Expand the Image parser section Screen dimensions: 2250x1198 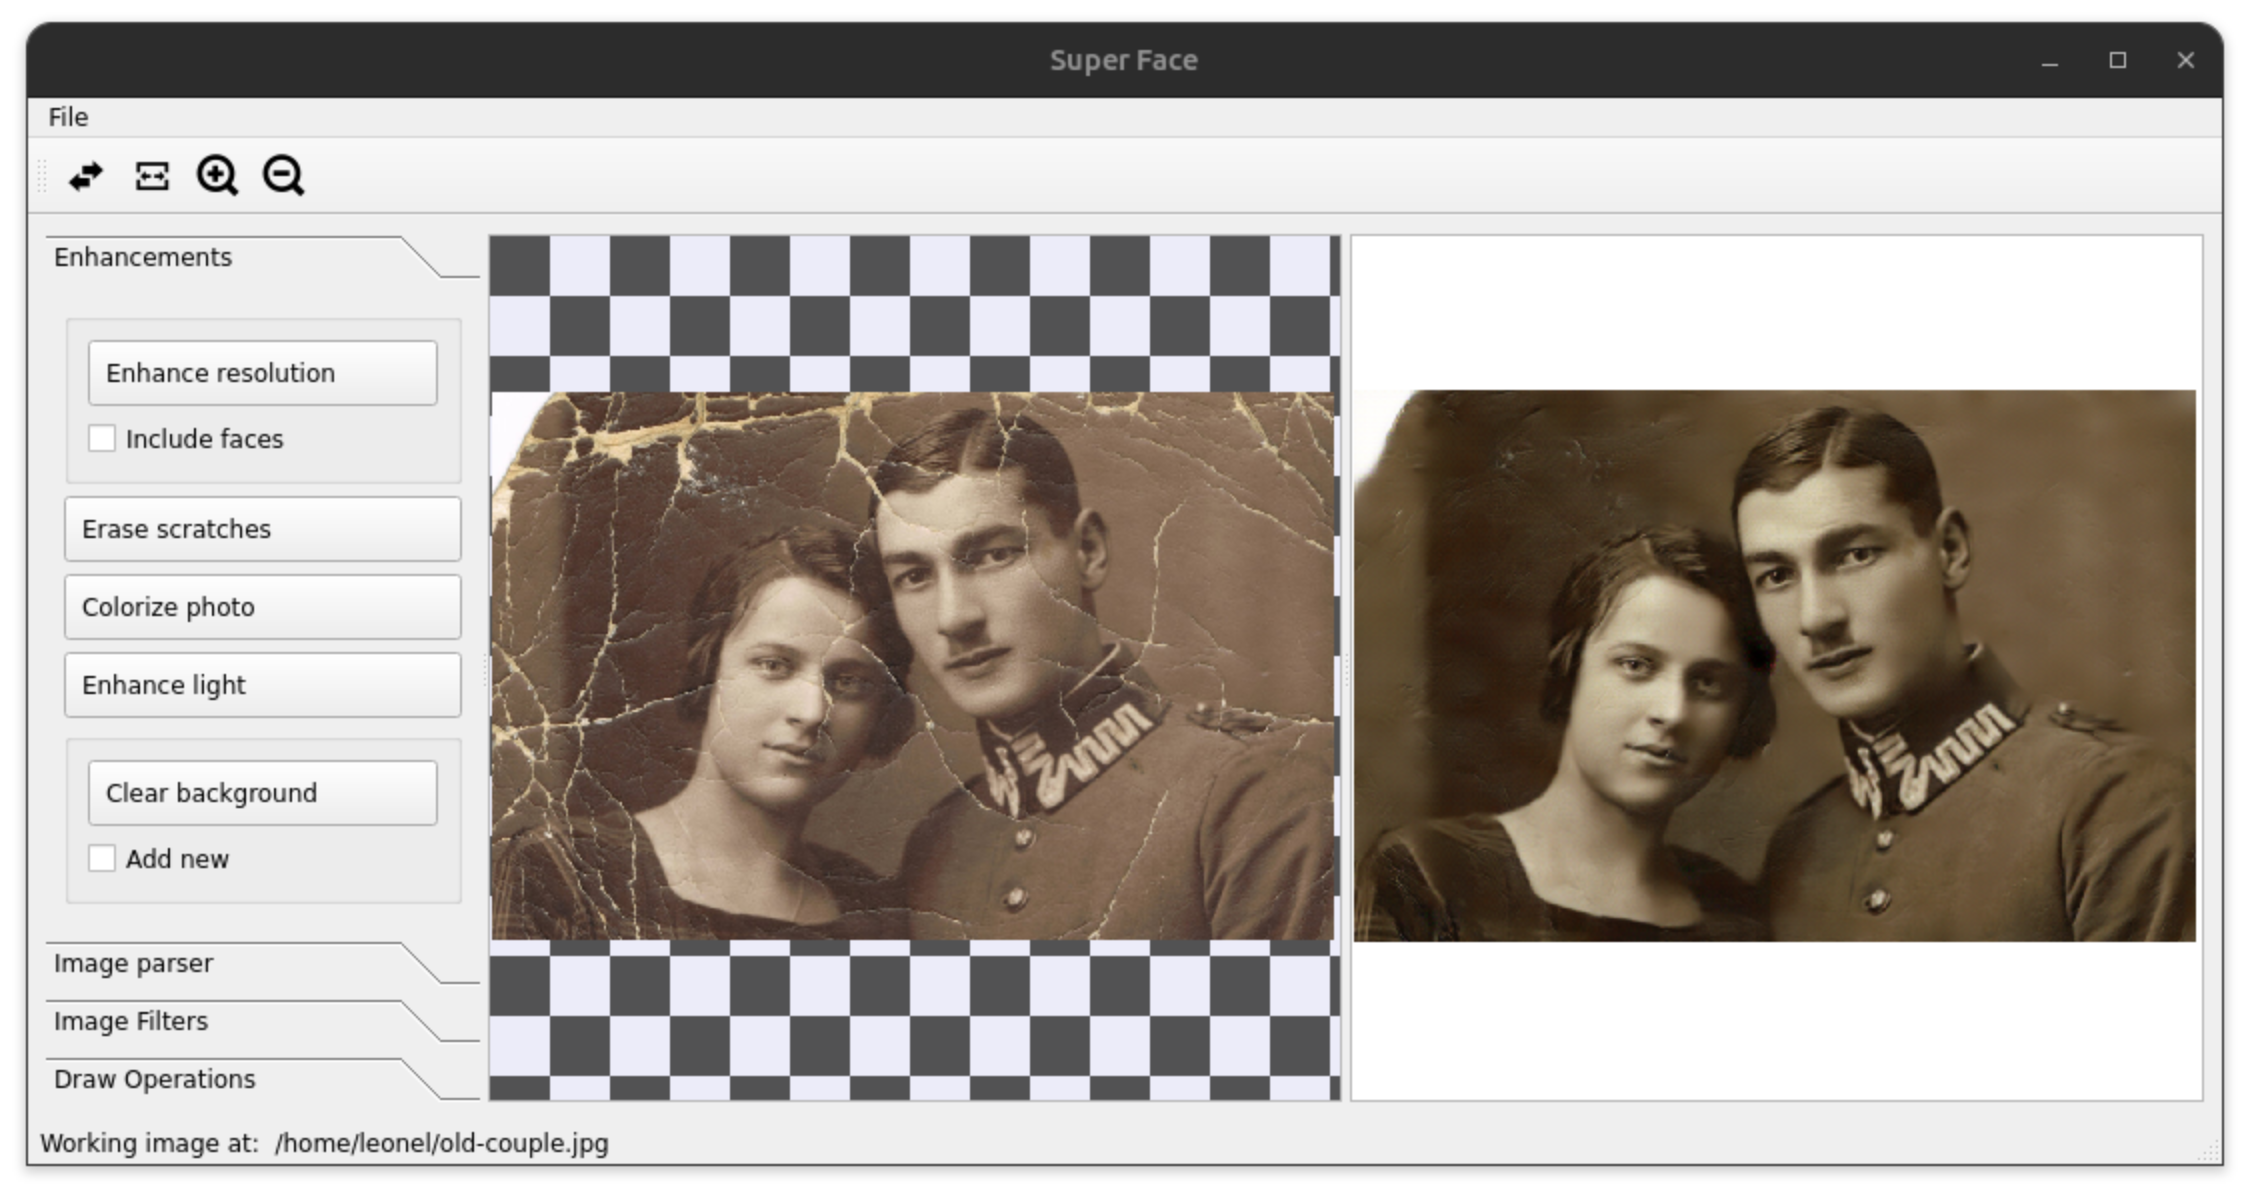pos(134,963)
